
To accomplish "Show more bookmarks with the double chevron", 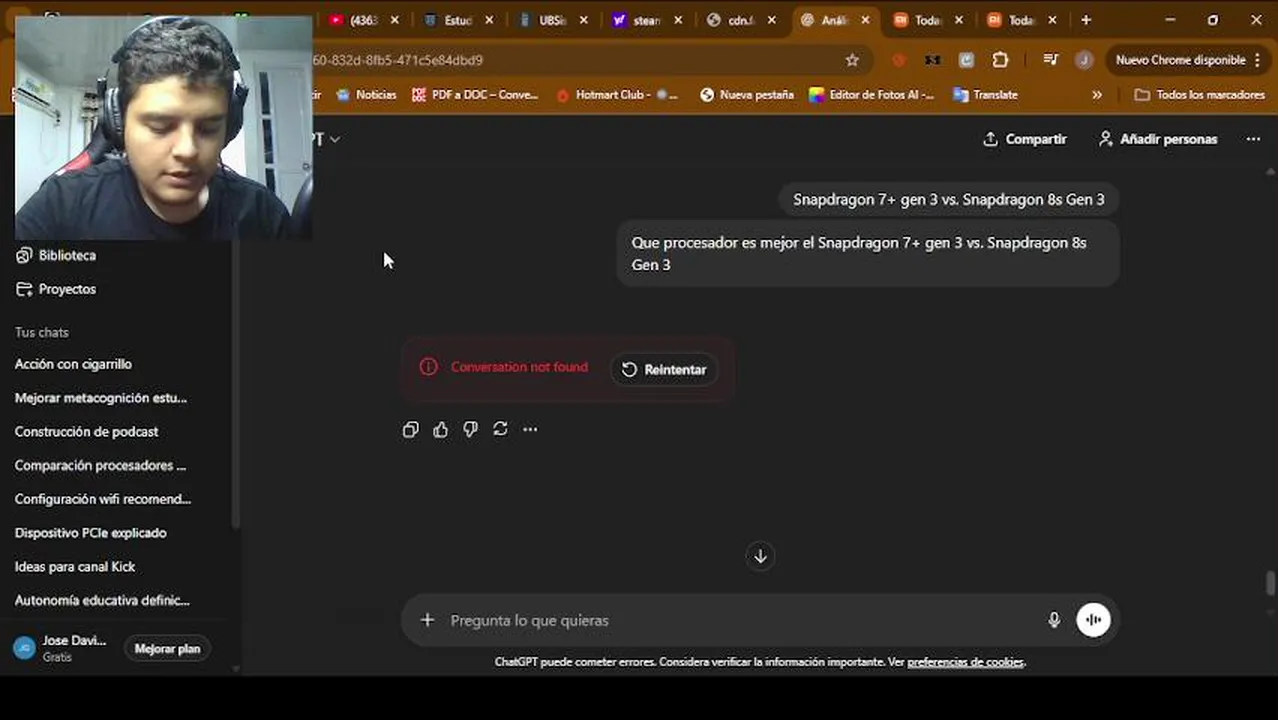I will pos(1097,95).
